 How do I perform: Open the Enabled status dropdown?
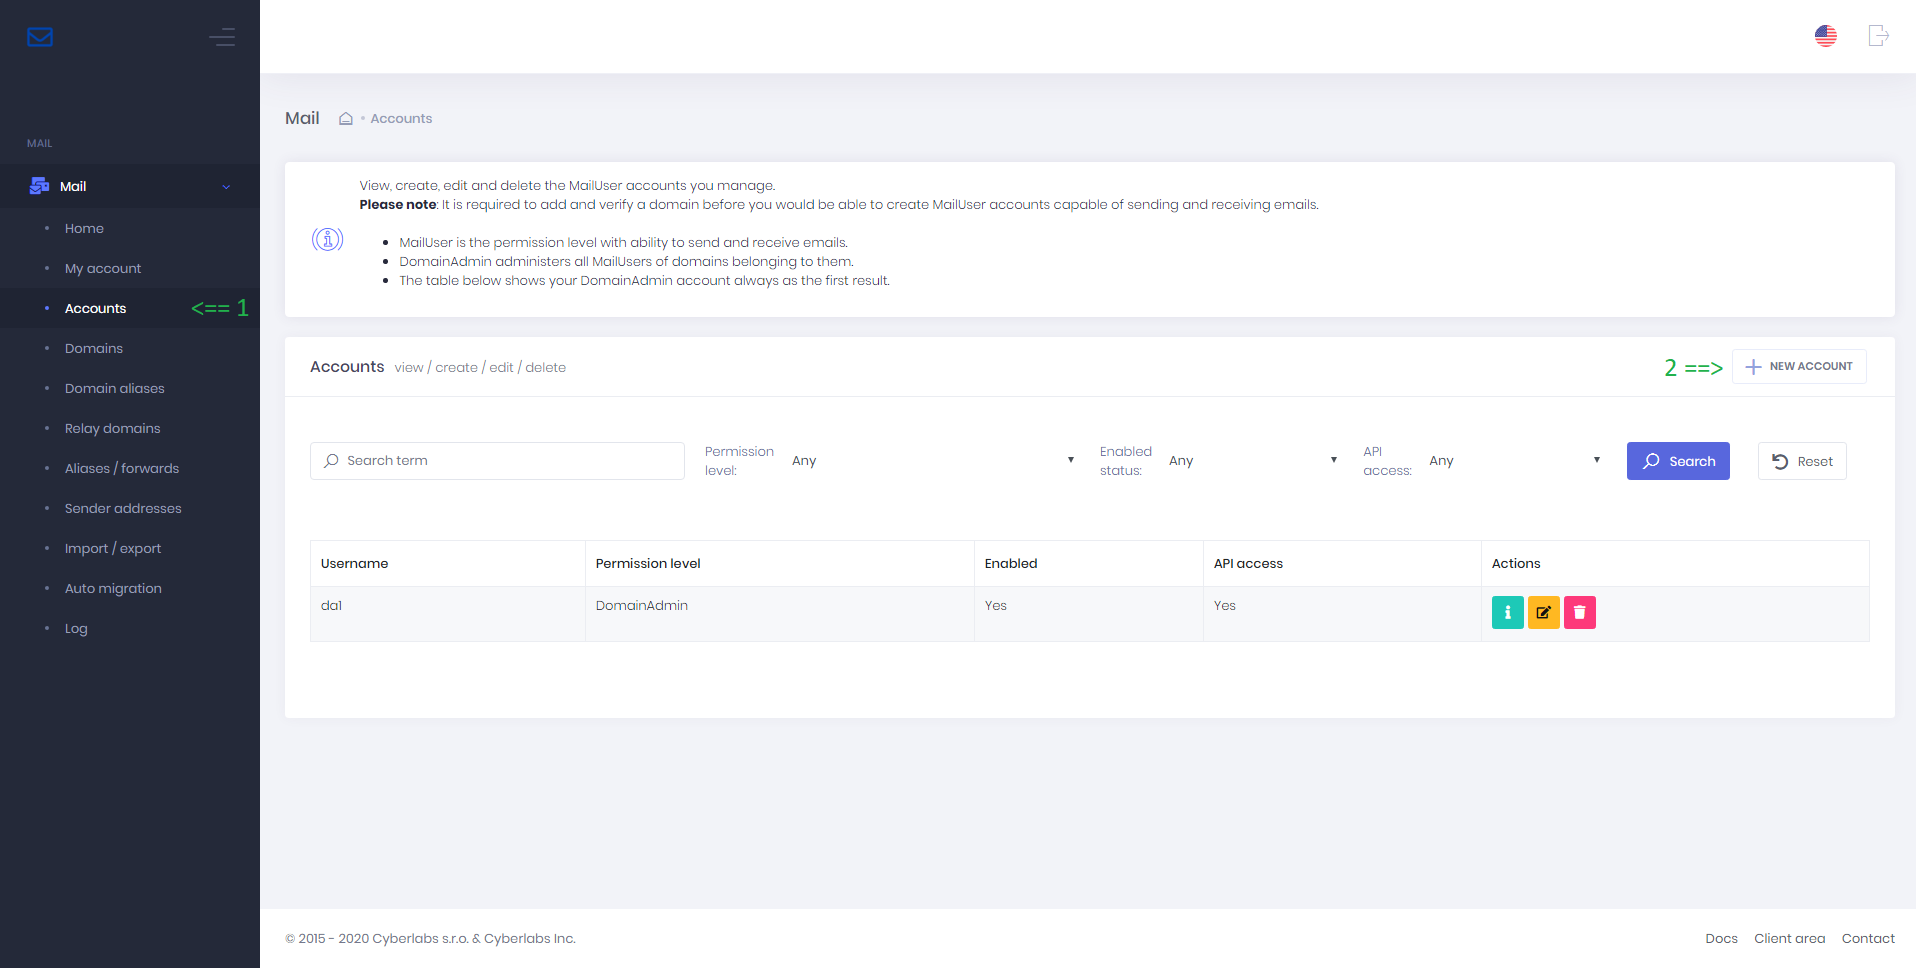tap(1252, 461)
